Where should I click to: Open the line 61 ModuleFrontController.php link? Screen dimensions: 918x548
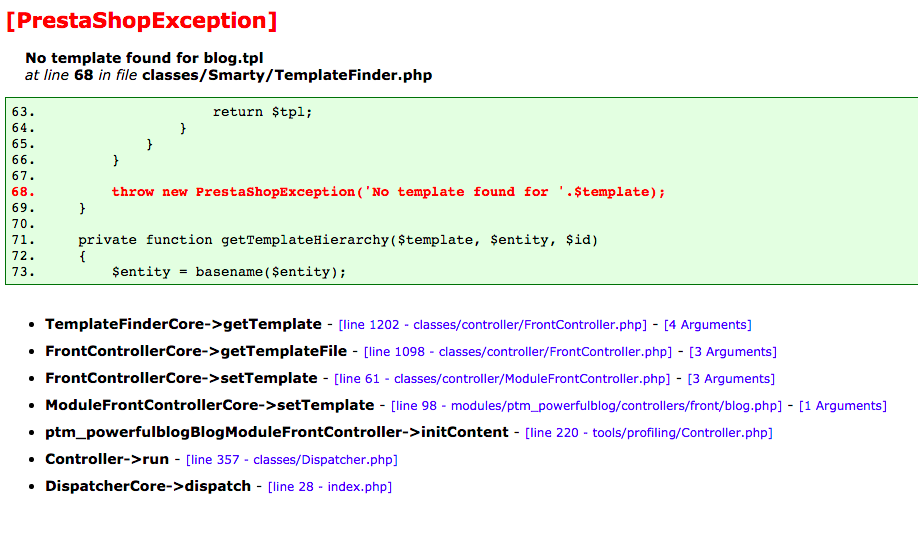502,379
